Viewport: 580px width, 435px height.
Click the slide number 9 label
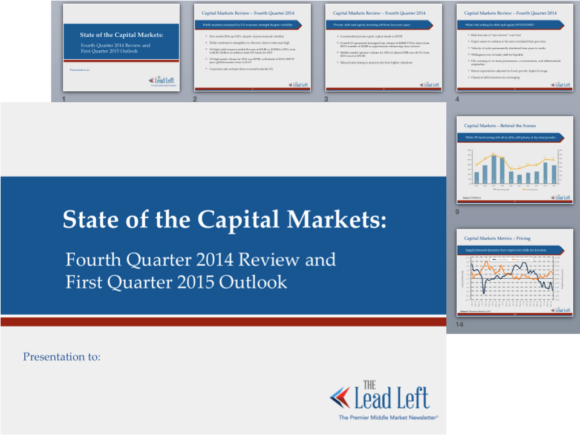457,212
